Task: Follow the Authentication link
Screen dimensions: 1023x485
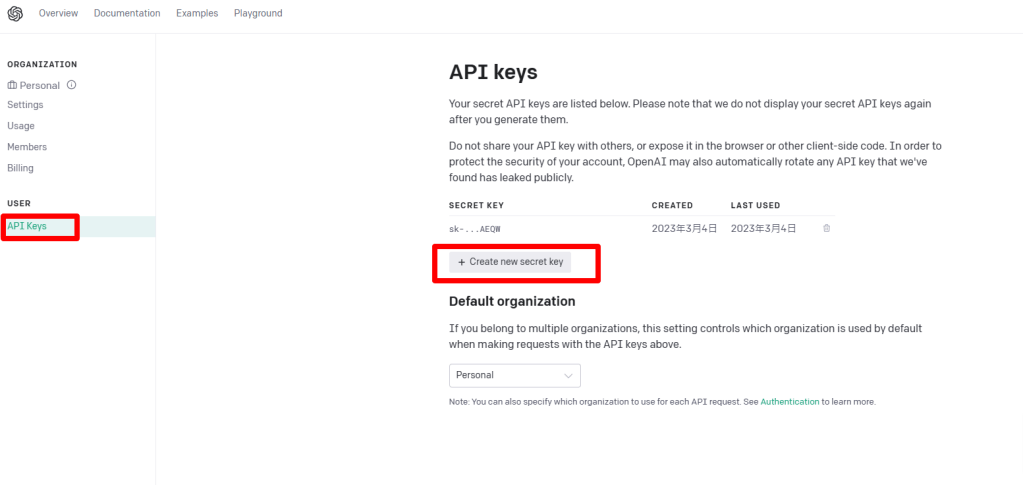Action: pyautogui.click(x=790, y=402)
